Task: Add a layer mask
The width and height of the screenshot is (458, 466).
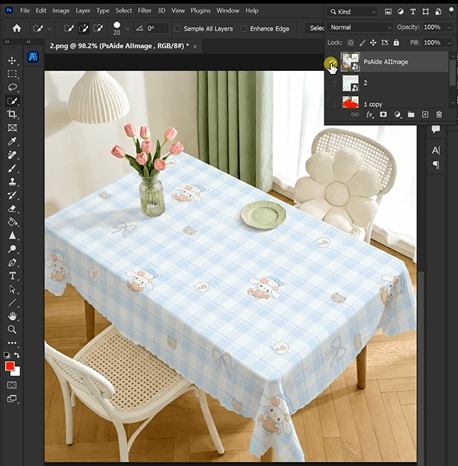Action: point(383,115)
